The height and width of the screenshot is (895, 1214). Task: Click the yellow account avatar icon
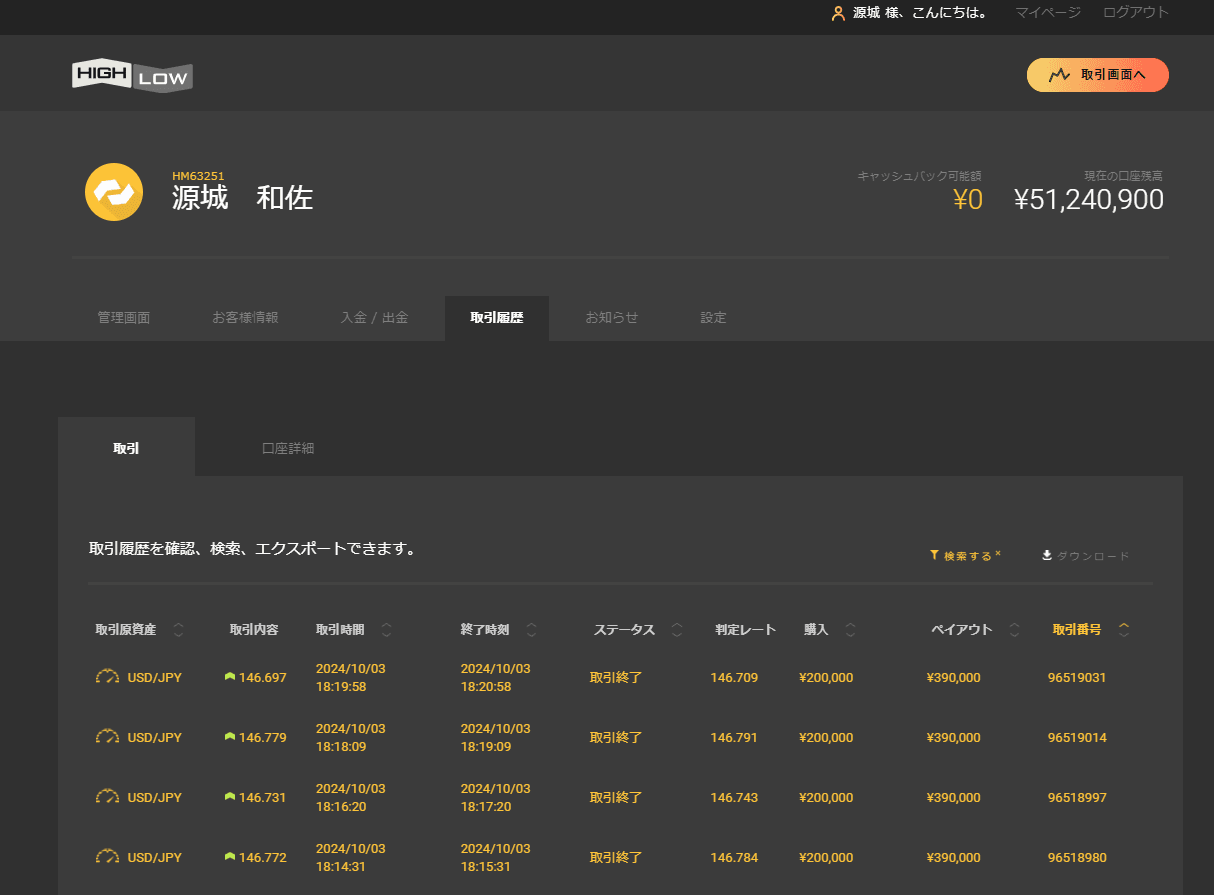114,192
